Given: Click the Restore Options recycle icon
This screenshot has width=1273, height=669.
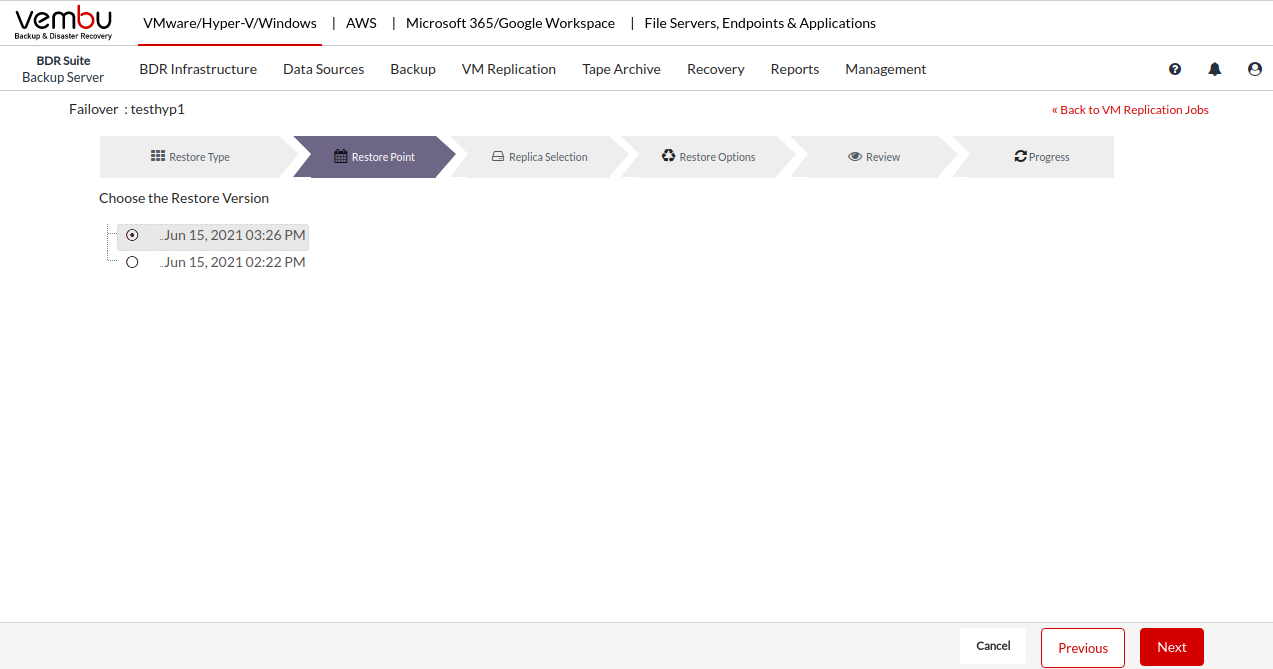Looking at the screenshot, I should point(668,156).
